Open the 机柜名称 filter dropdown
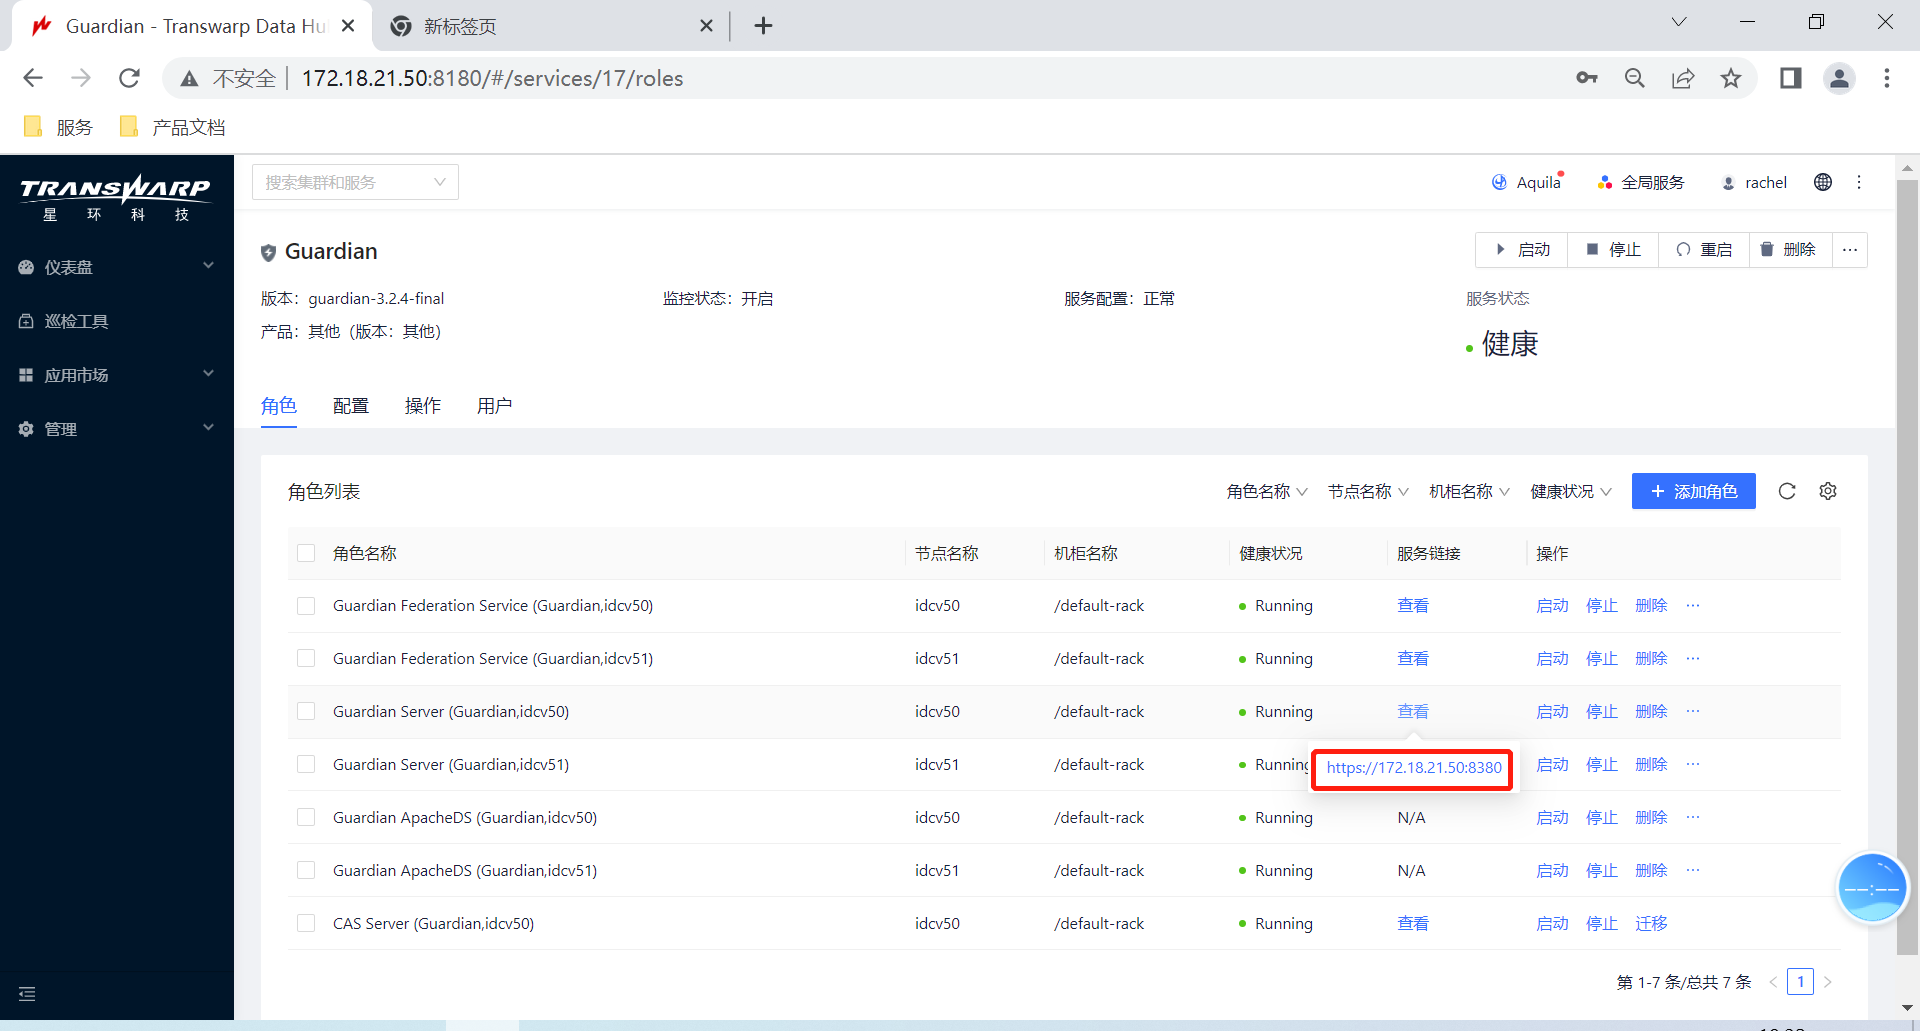This screenshot has width=1920, height=1031. point(1469,491)
